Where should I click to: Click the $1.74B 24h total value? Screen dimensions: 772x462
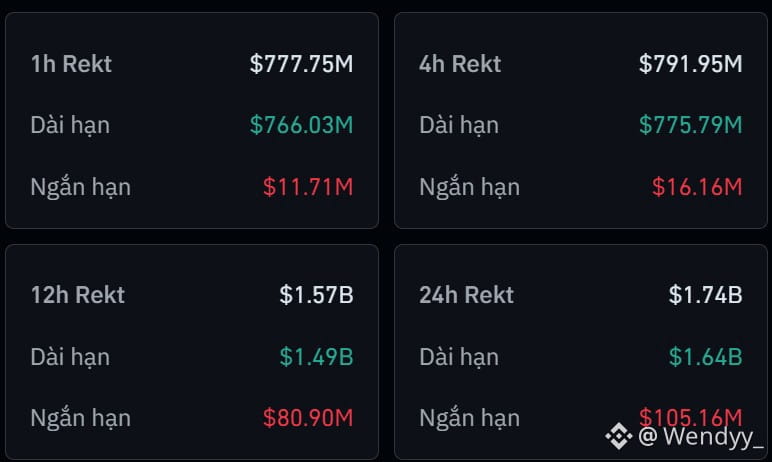(x=705, y=295)
